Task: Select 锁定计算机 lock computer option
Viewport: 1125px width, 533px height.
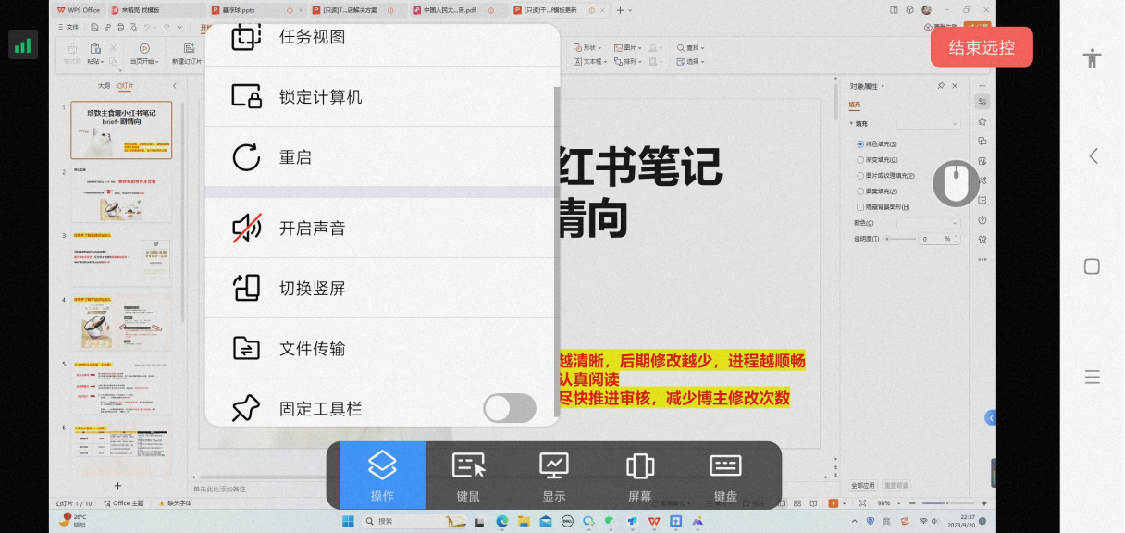Action: click(382, 97)
